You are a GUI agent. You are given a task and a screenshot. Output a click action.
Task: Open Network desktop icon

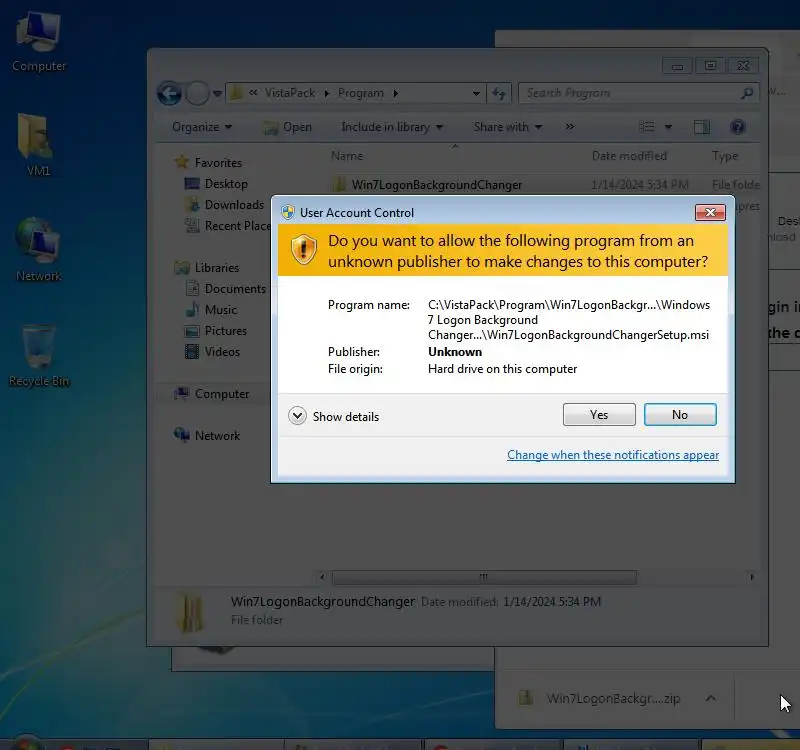point(38,250)
